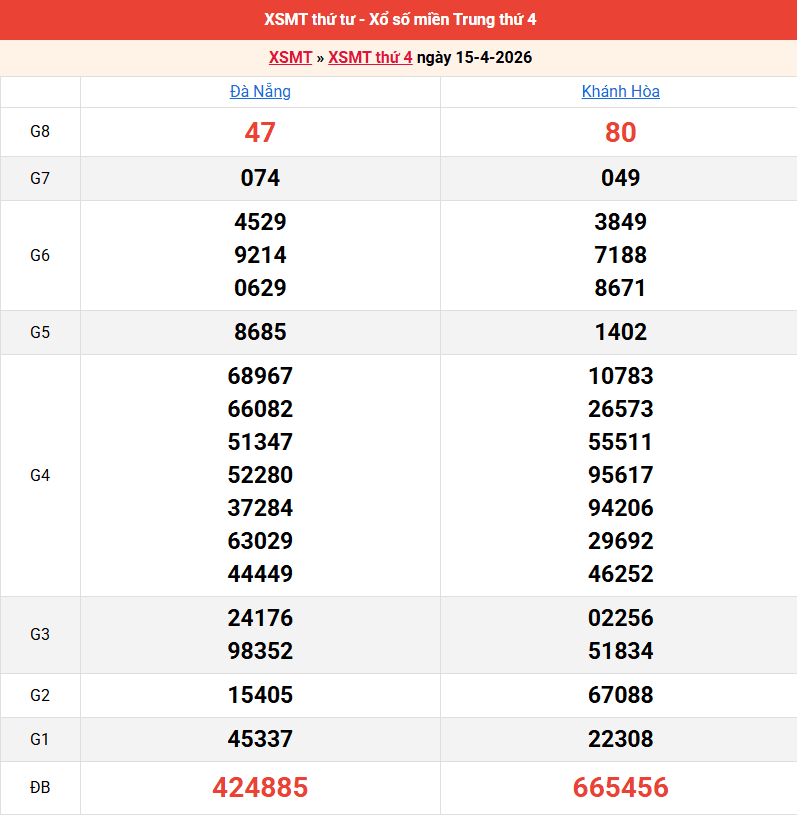Click the G4 row label
Viewport: 797px width, 815px height.
40,475
